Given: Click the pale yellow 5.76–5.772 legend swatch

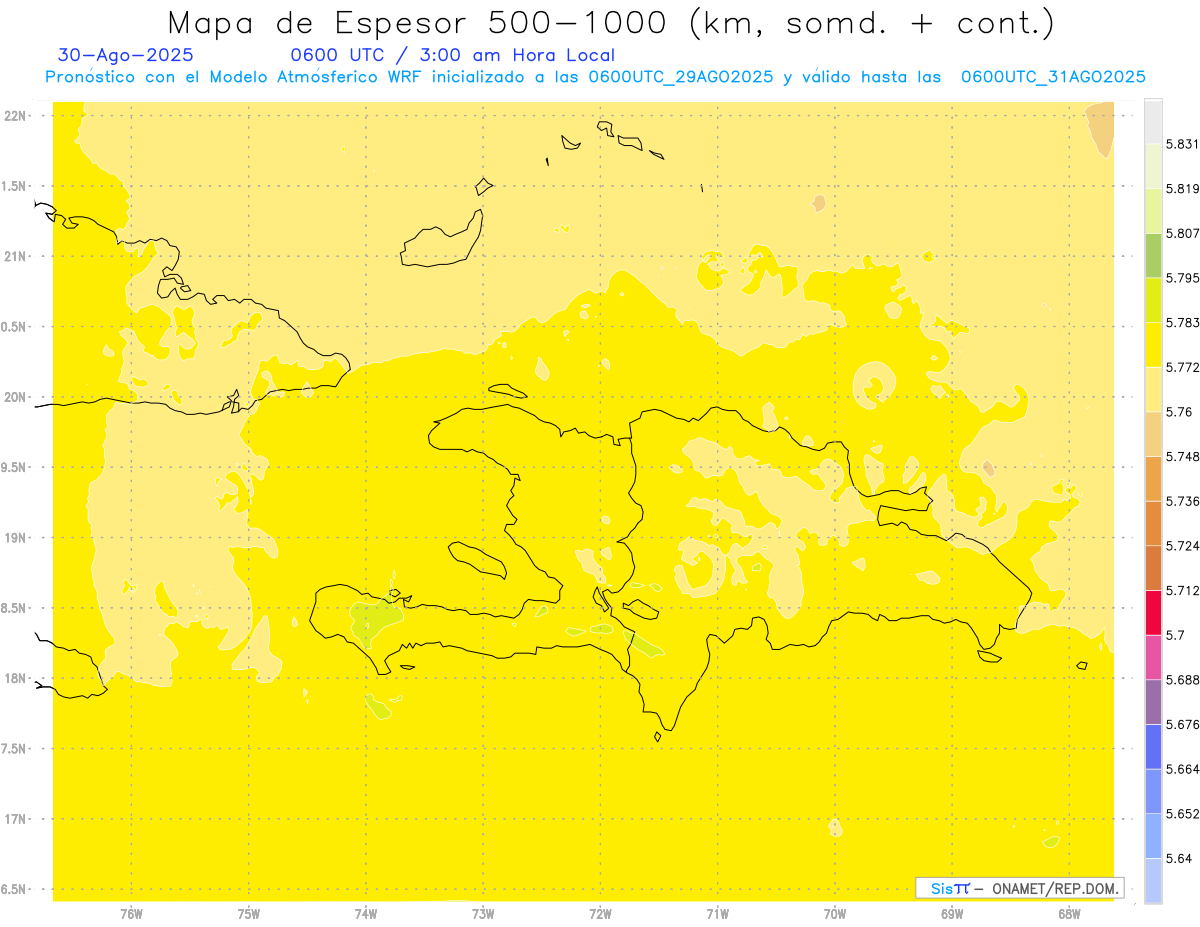Looking at the screenshot, I should 1153,388.
